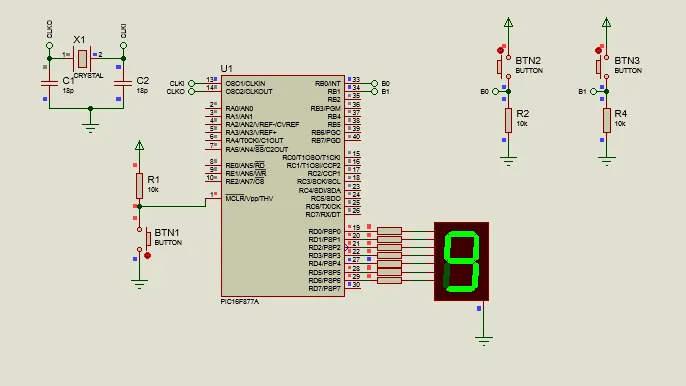Click the resistor on the RD6 line
Image resolution: width=686 pixels, height=386 pixels.
point(389,281)
